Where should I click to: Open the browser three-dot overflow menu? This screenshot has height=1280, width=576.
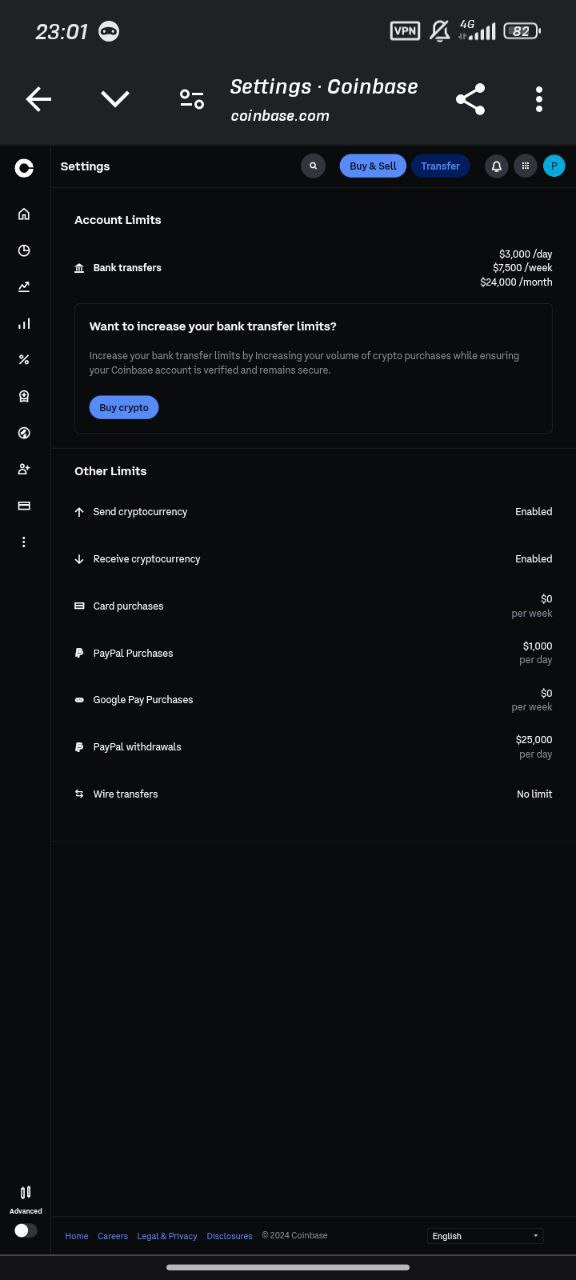point(539,98)
